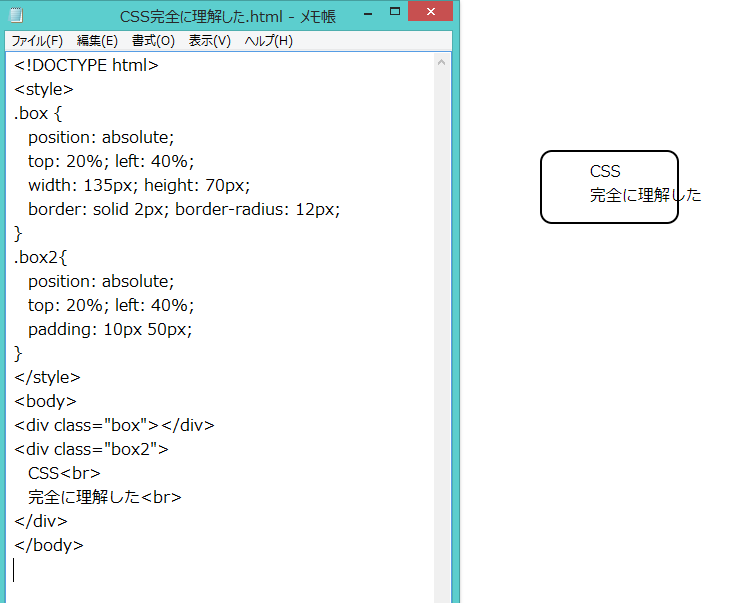Click the vertical scrollbar track in Notepad
This screenshot has width=746, height=603.
pos(441,333)
